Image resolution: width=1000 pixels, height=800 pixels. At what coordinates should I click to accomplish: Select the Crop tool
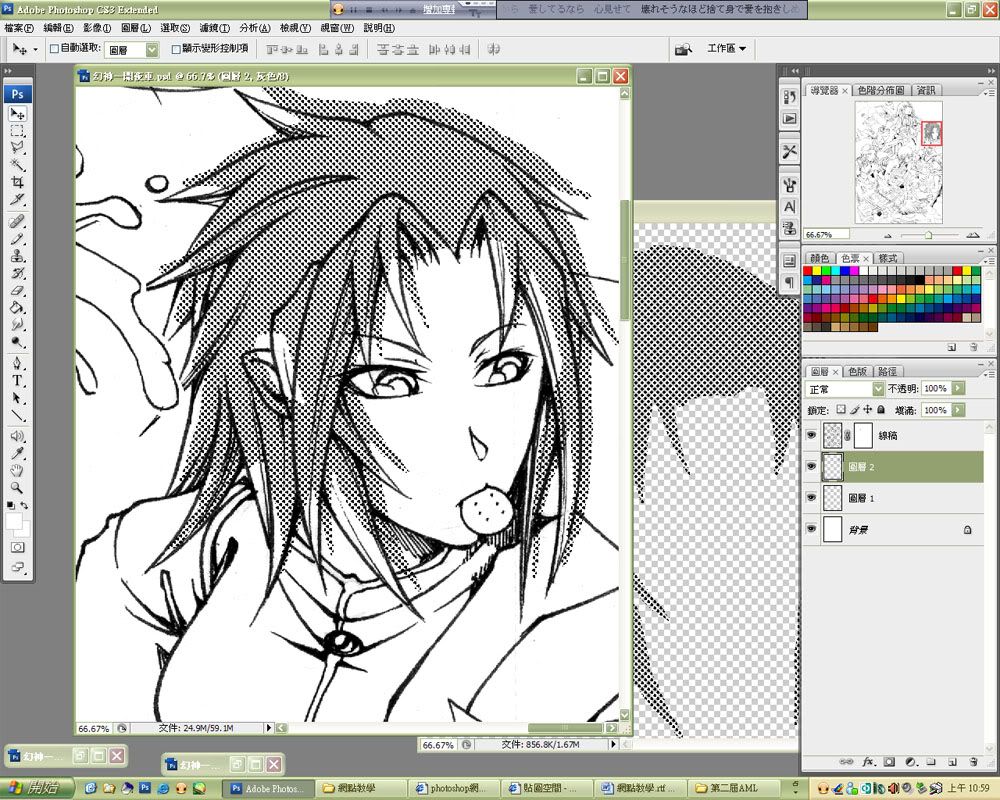pyautogui.click(x=17, y=182)
